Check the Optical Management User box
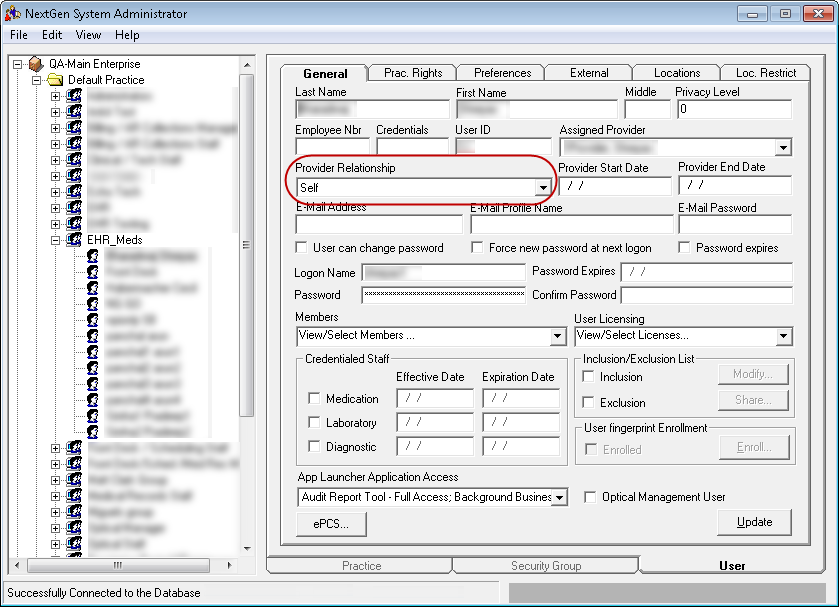The image size is (839, 607). tap(590, 497)
